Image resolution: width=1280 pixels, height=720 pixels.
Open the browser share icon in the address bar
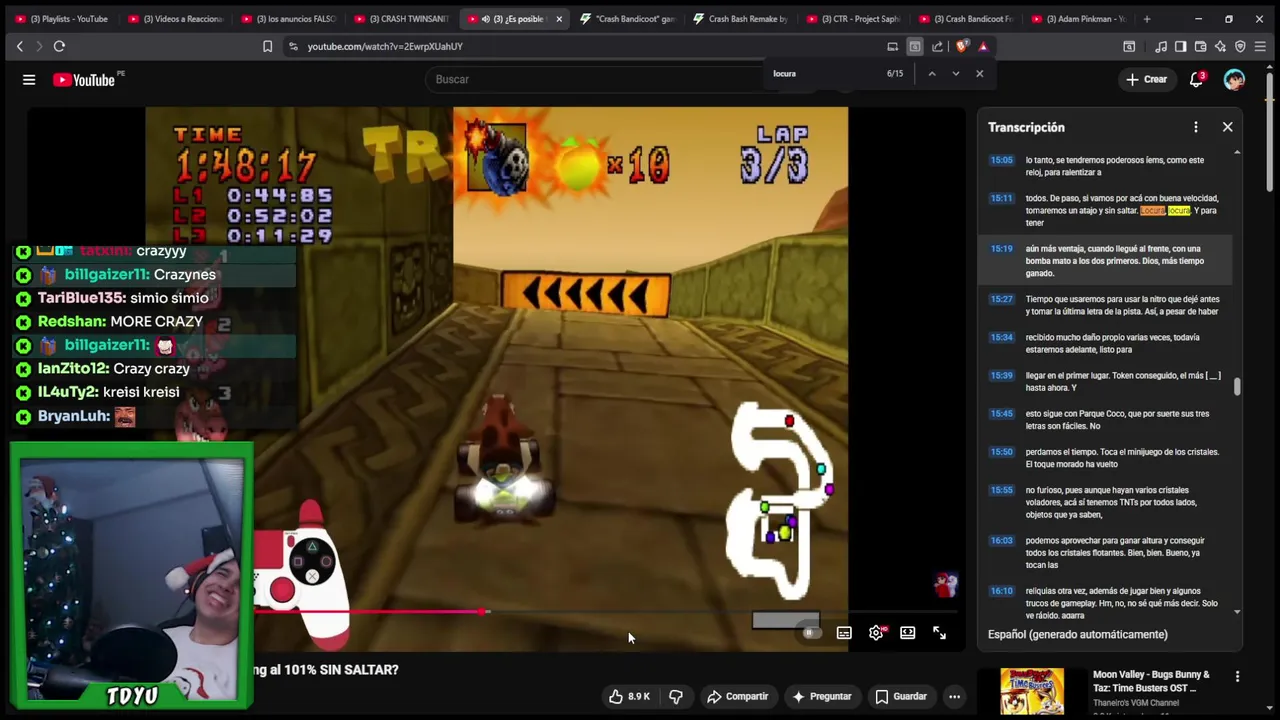pos(937,46)
